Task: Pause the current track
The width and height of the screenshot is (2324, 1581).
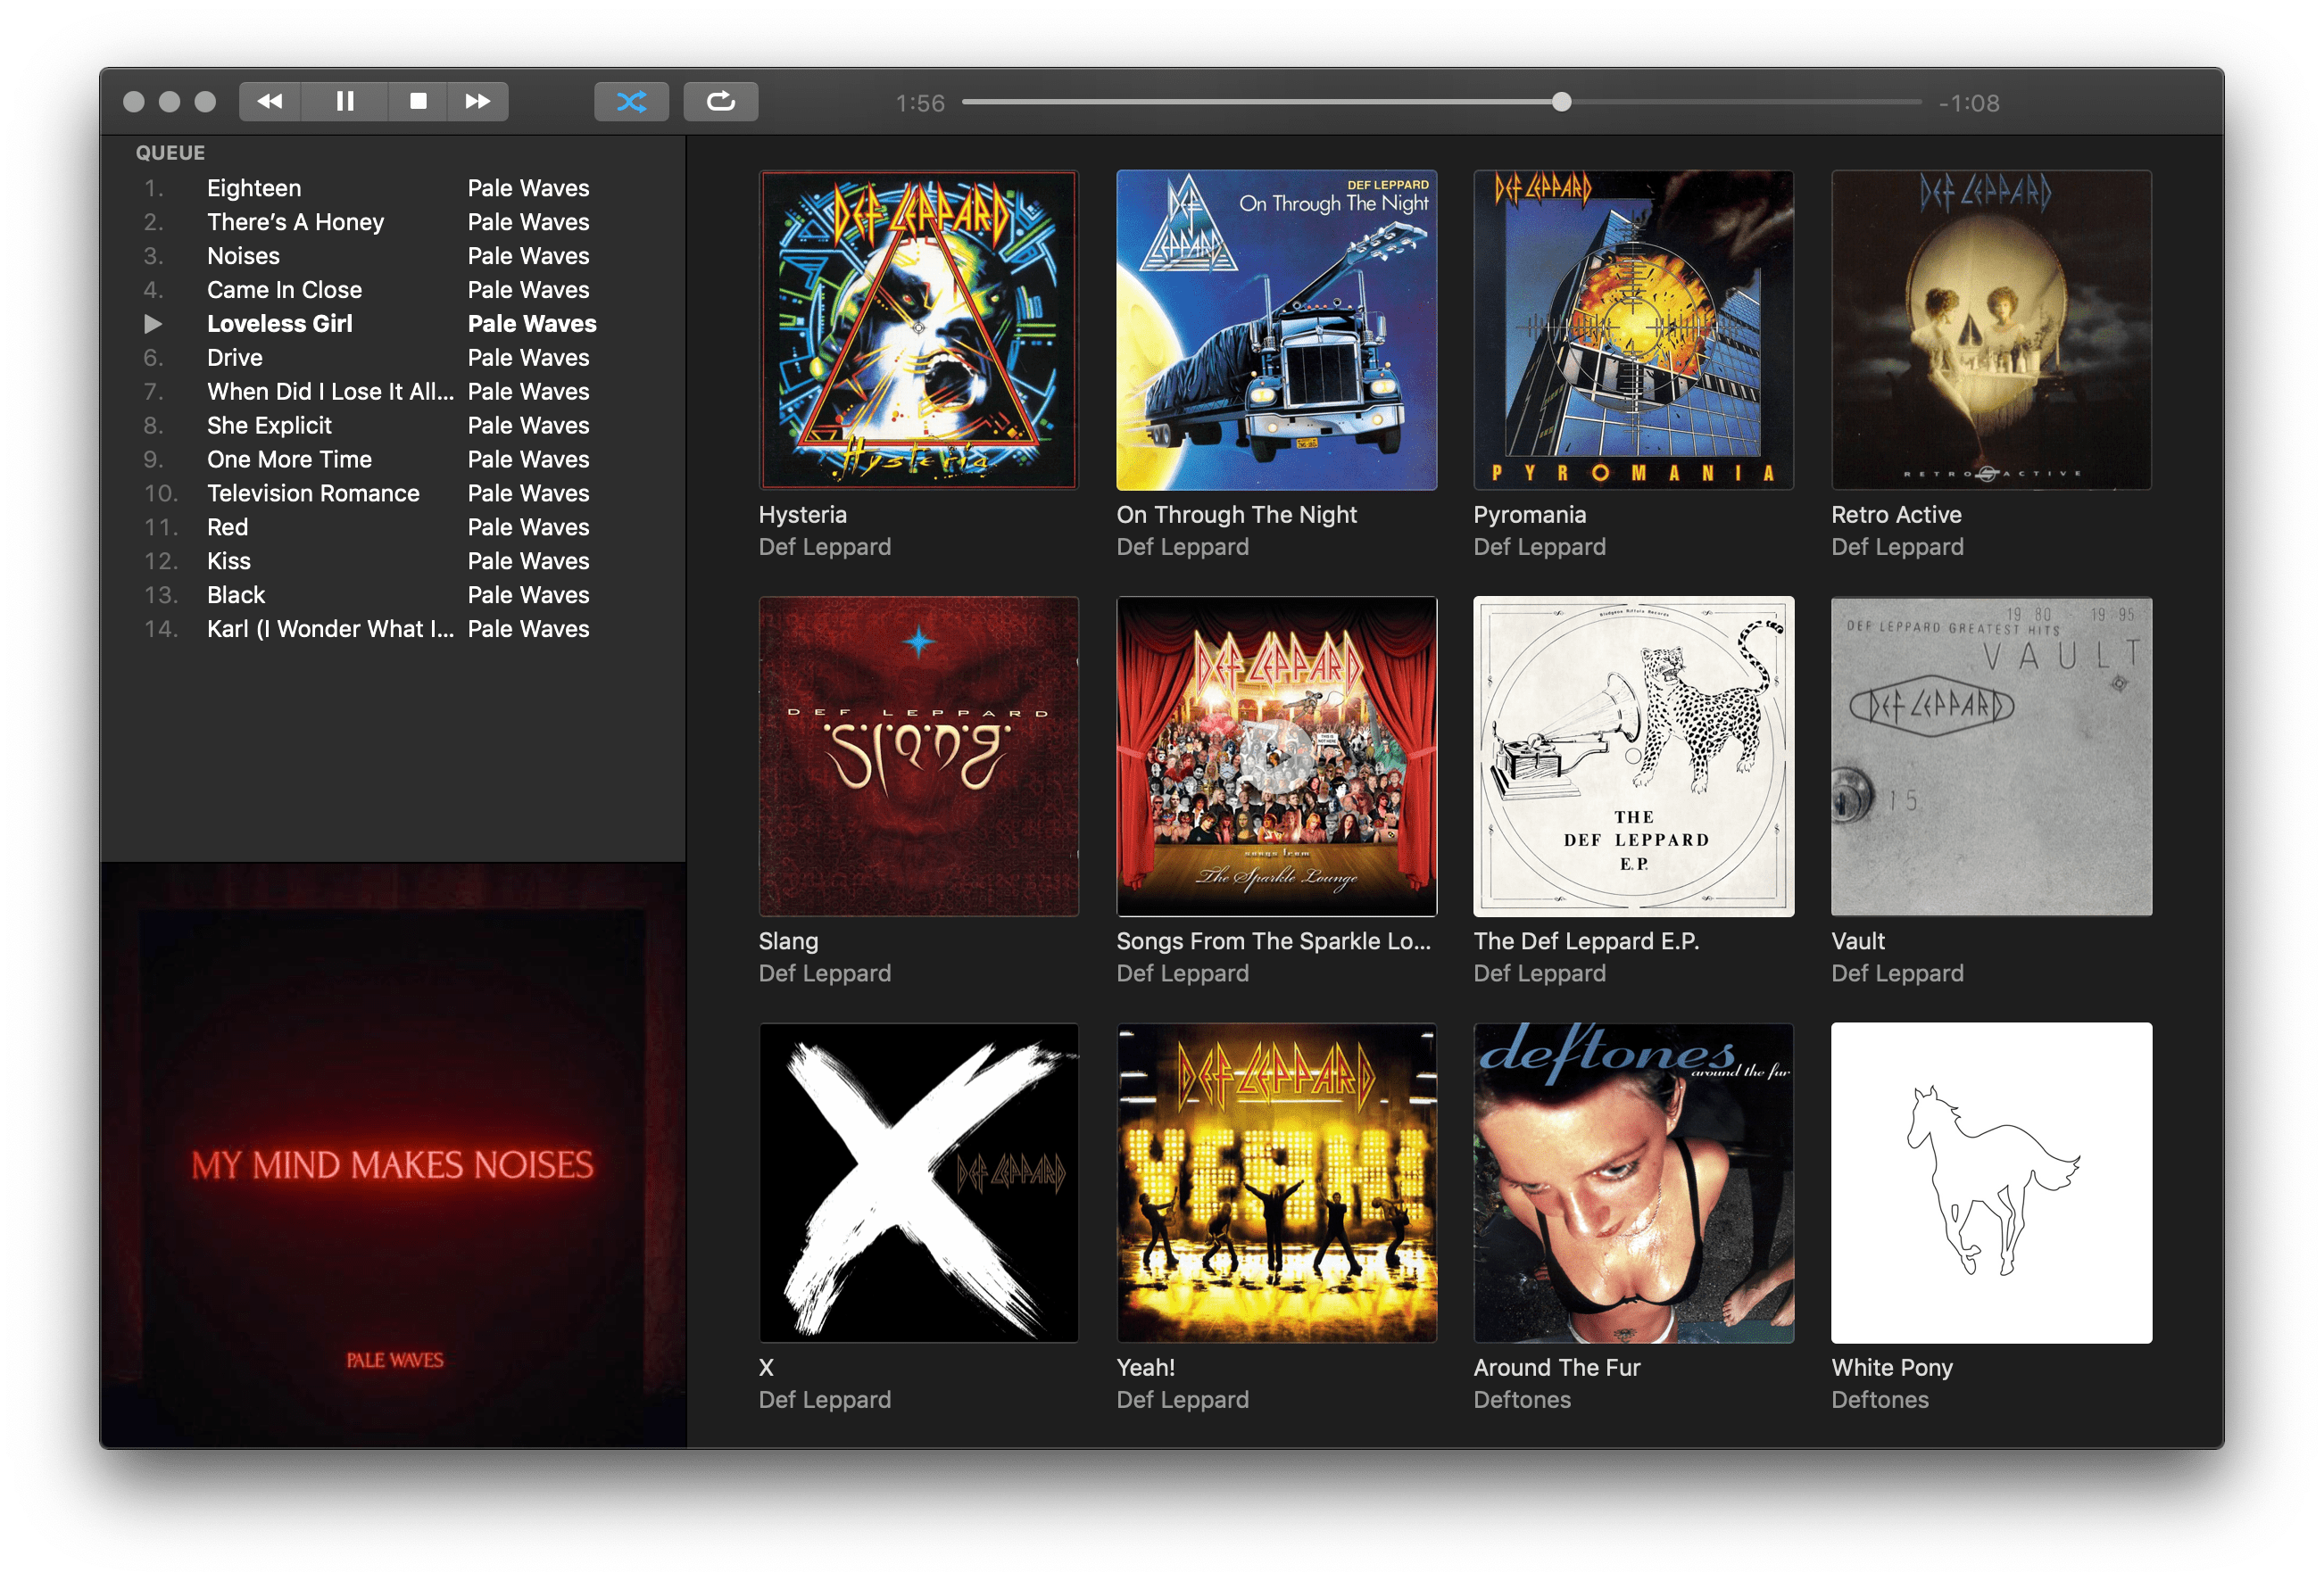Action: coord(344,101)
